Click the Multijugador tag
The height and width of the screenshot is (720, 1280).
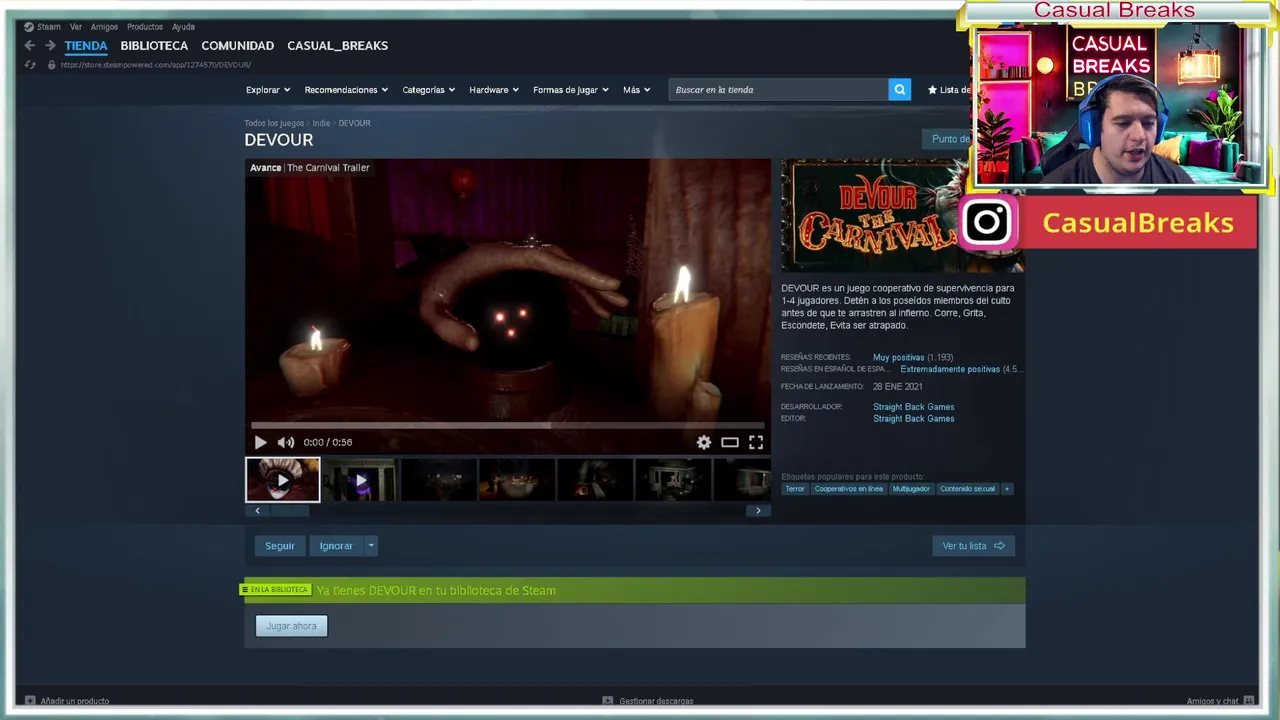[x=911, y=489]
